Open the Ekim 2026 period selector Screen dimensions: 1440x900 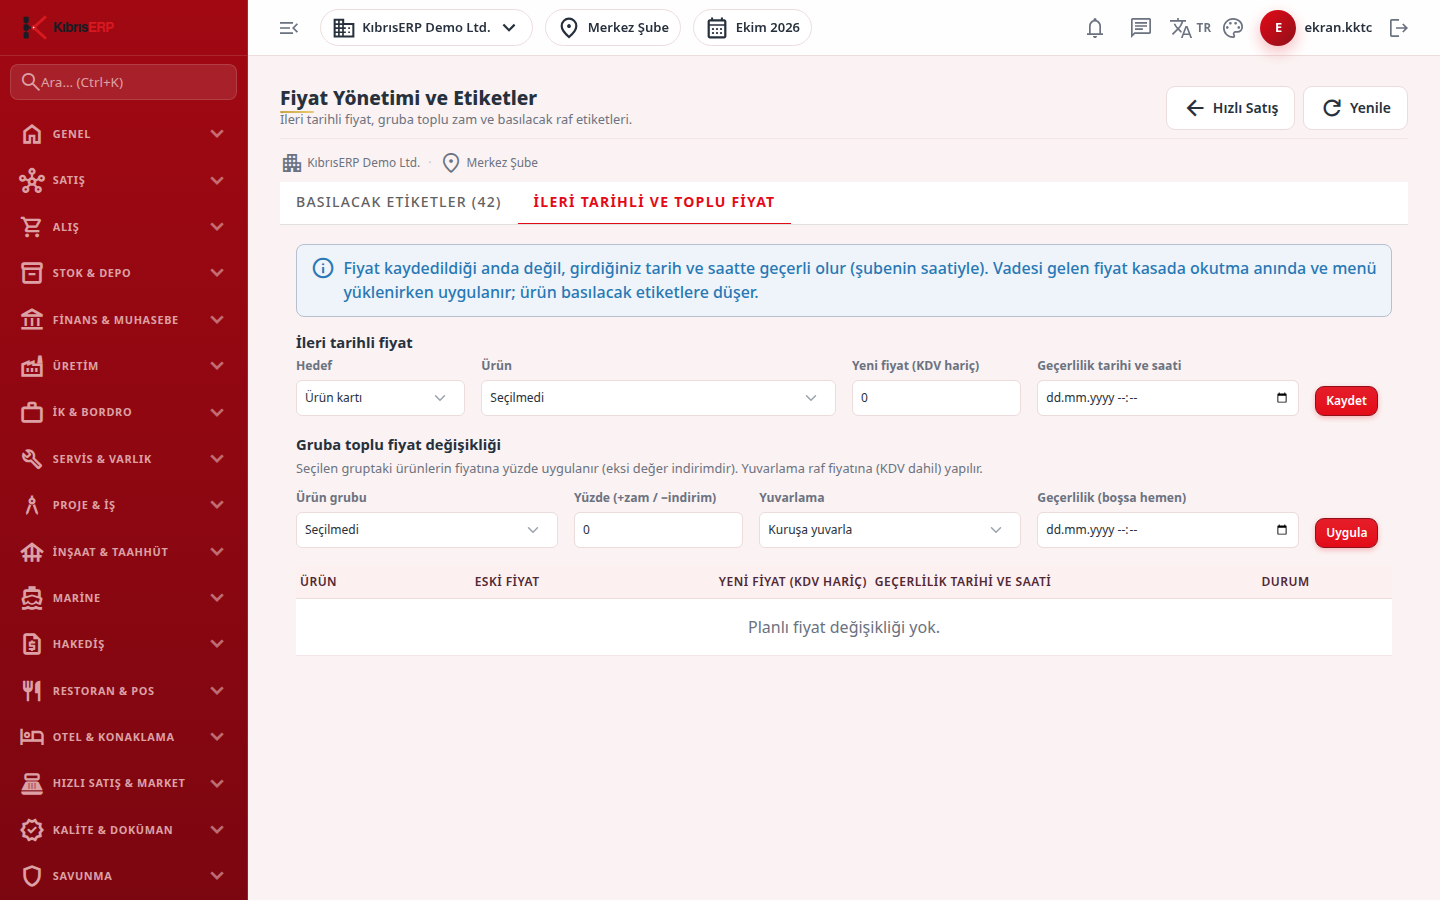(752, 28)
